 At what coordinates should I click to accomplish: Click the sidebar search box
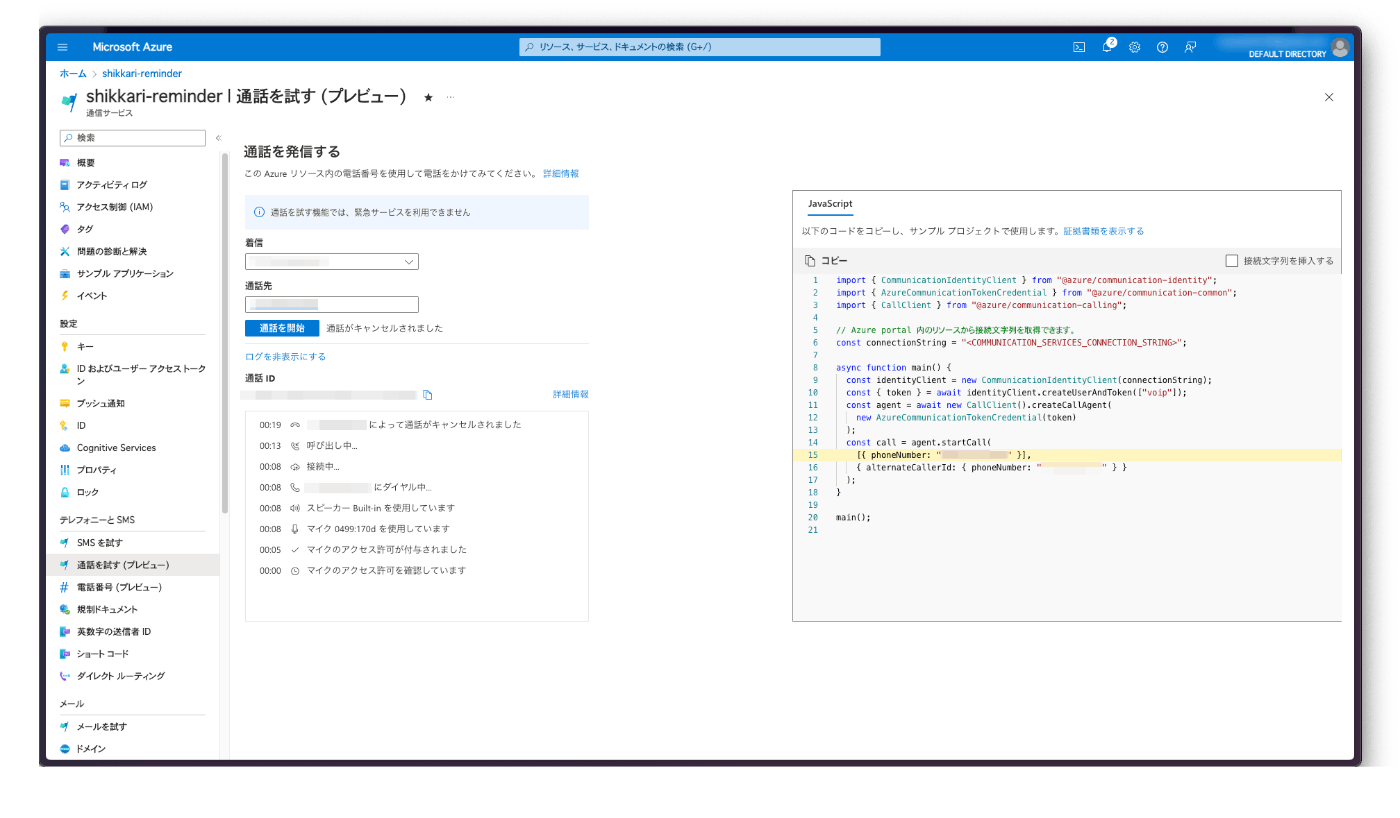[133, 138]
